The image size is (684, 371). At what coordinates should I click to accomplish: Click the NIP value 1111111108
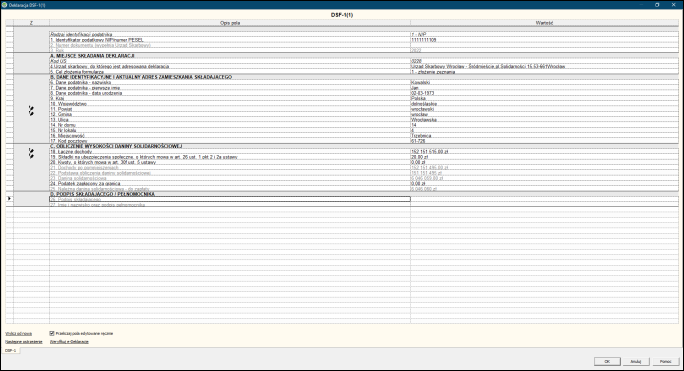[423, 40]
